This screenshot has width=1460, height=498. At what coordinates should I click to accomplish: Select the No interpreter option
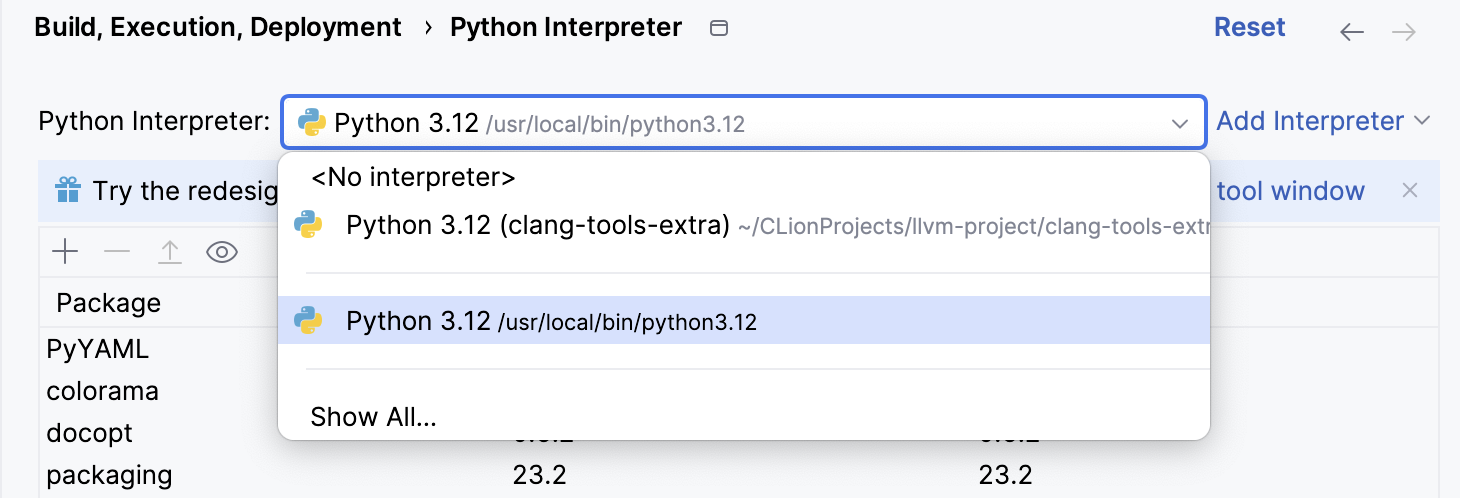point(413,178)
